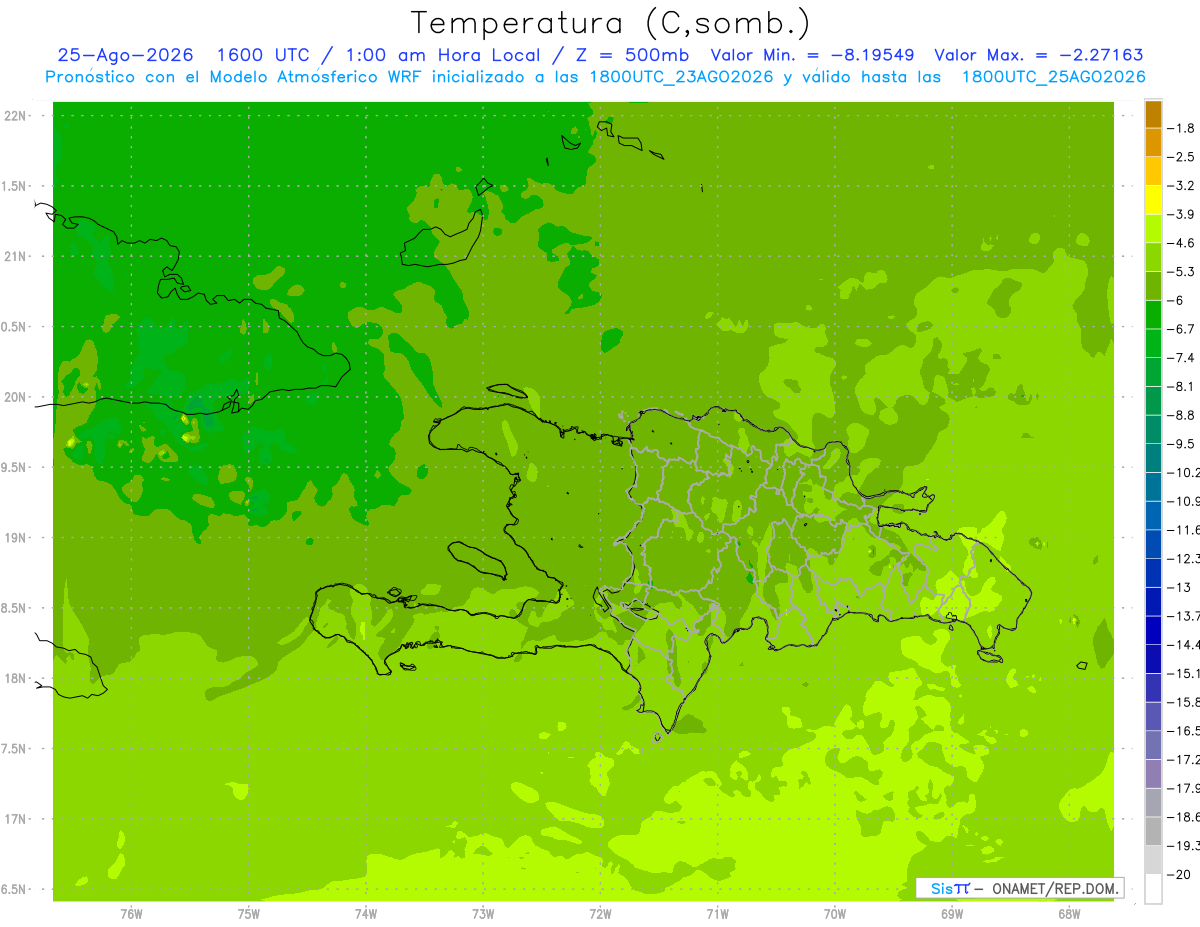Click the '74W' longitude label

click(366, 913)
